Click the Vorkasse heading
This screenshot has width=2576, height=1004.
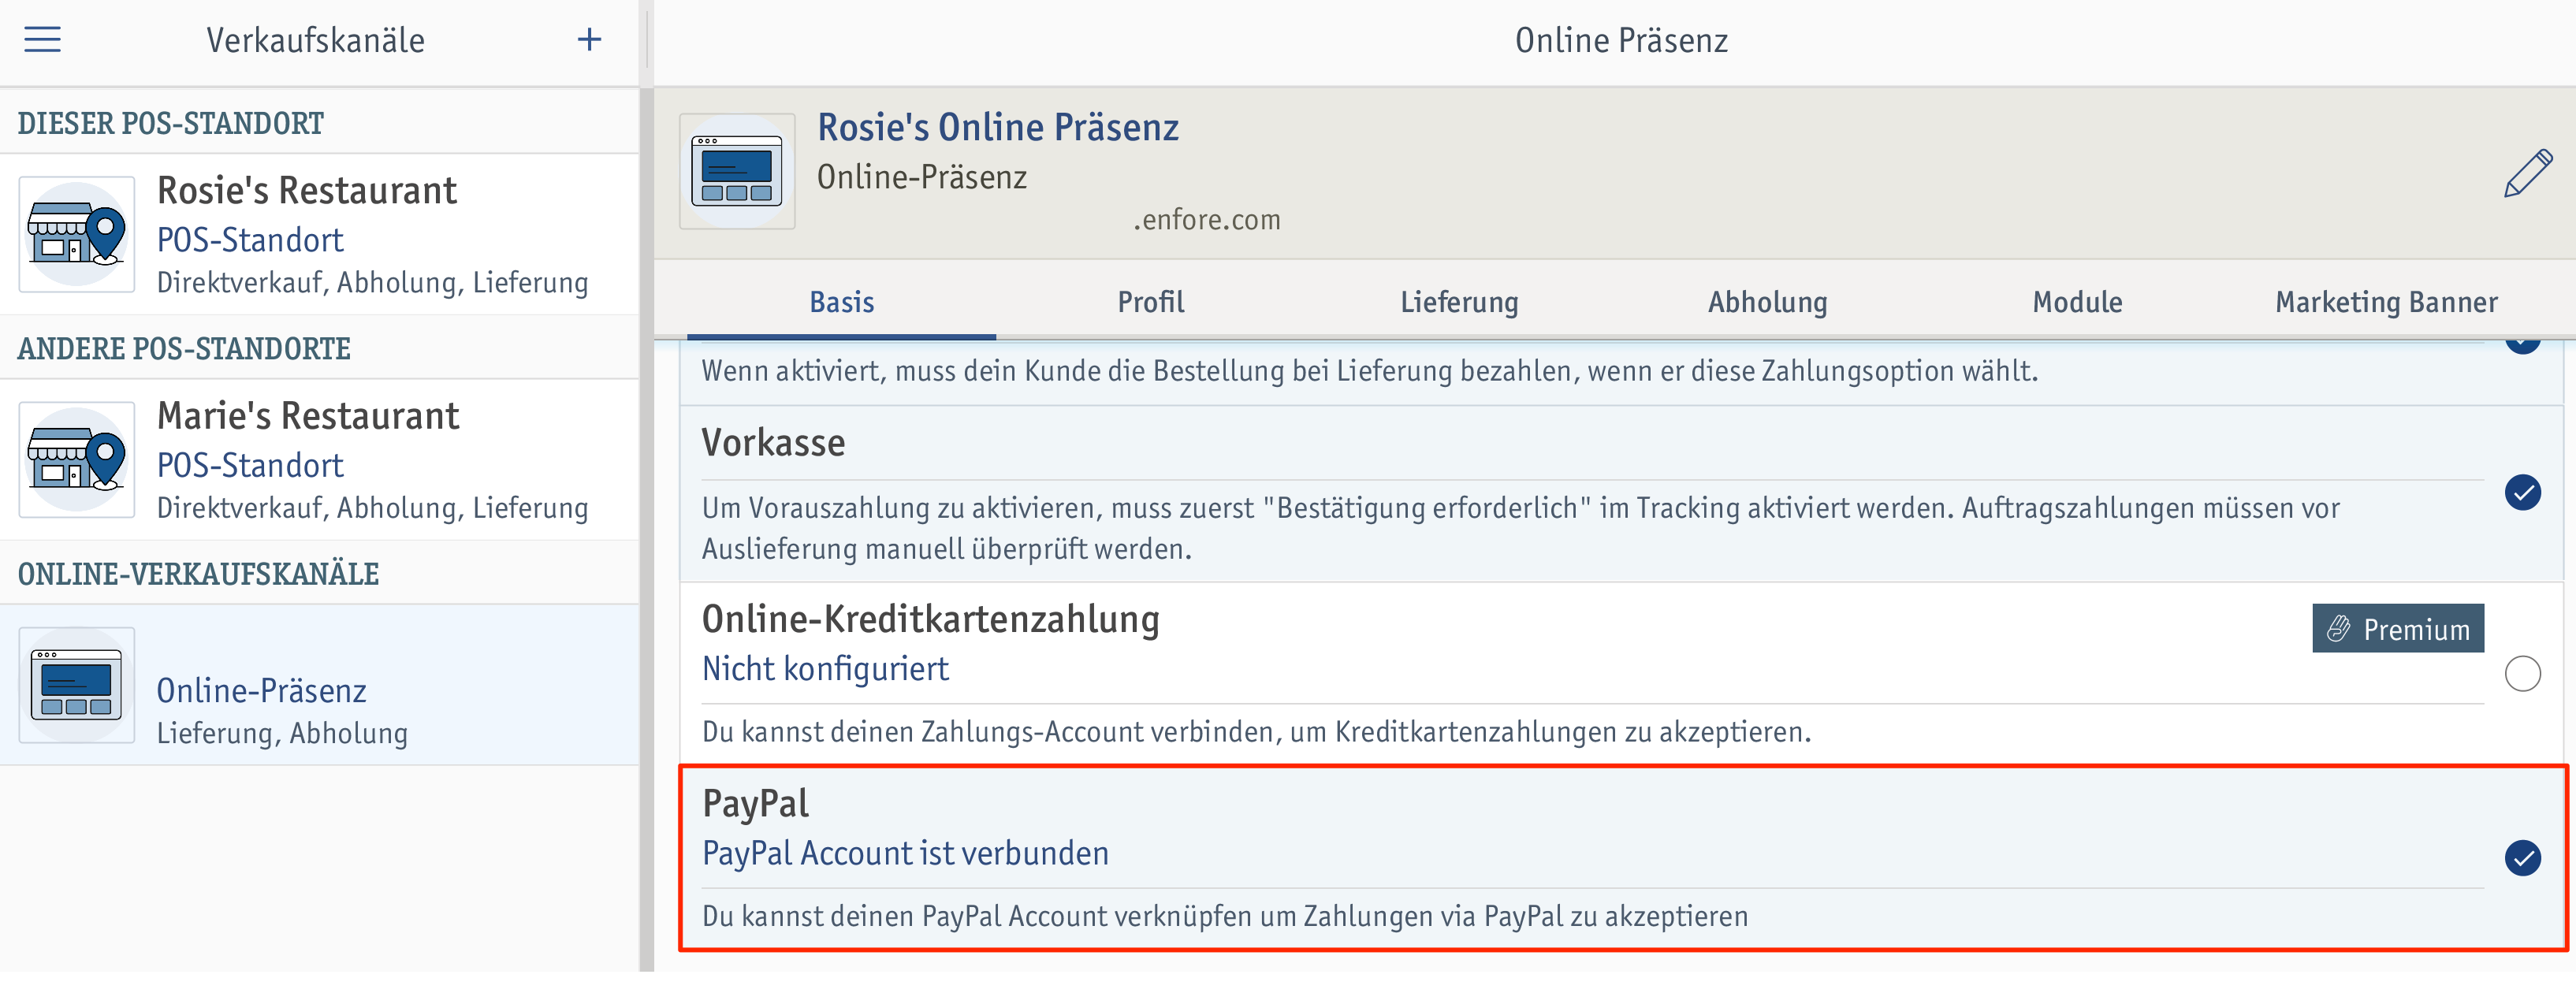pyautogui.click(x=773, y=443)
